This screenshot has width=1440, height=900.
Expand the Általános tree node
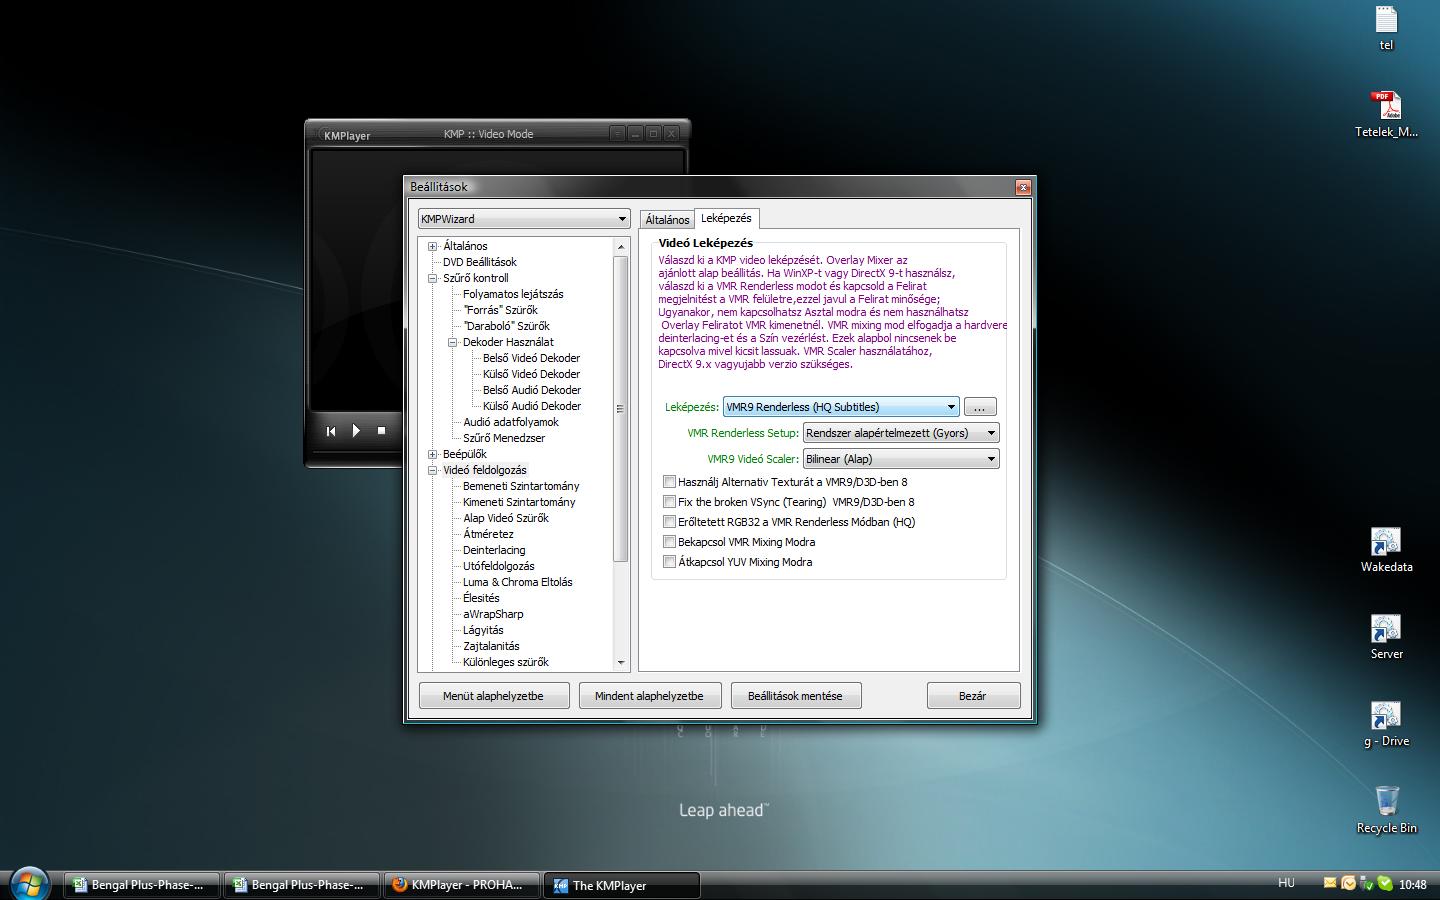tap(433, 246)
